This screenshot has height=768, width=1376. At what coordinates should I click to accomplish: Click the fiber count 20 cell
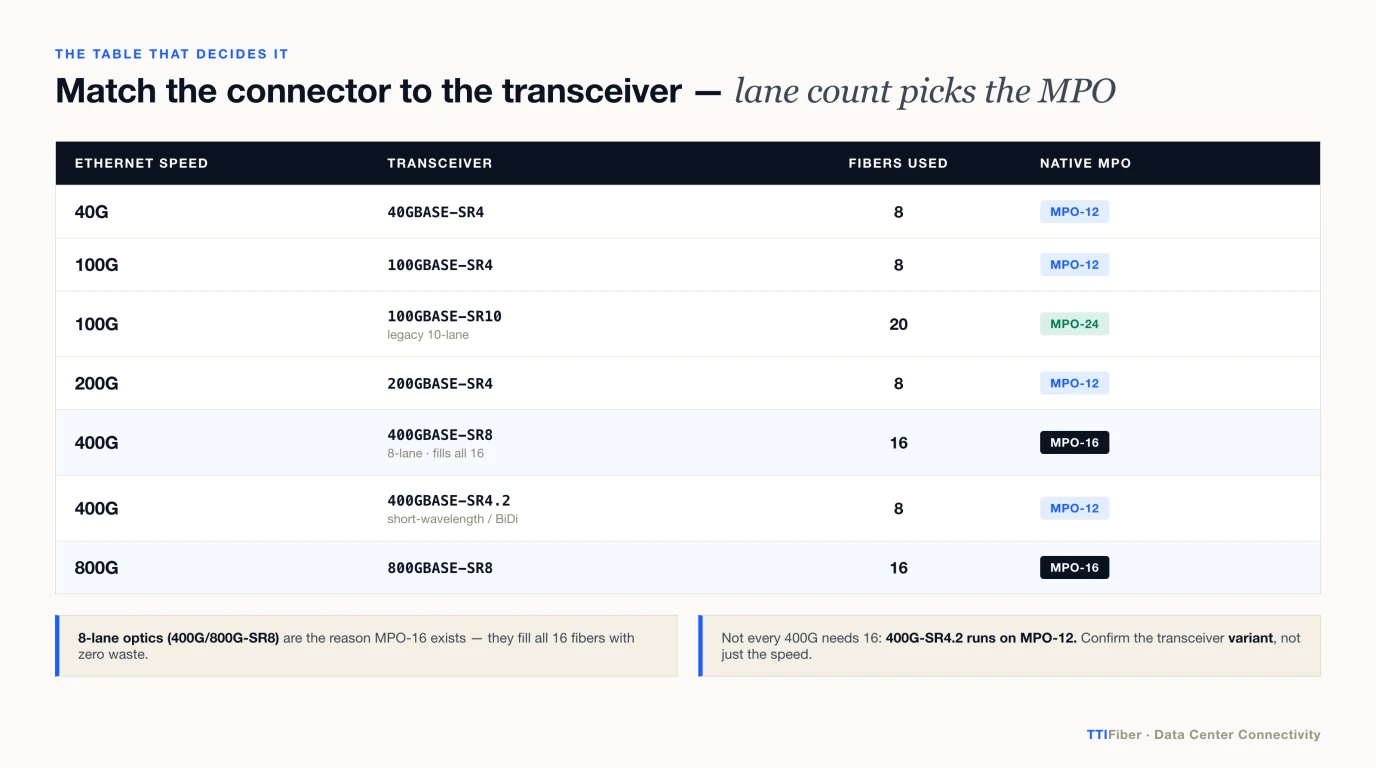click(x=898, y=324)
